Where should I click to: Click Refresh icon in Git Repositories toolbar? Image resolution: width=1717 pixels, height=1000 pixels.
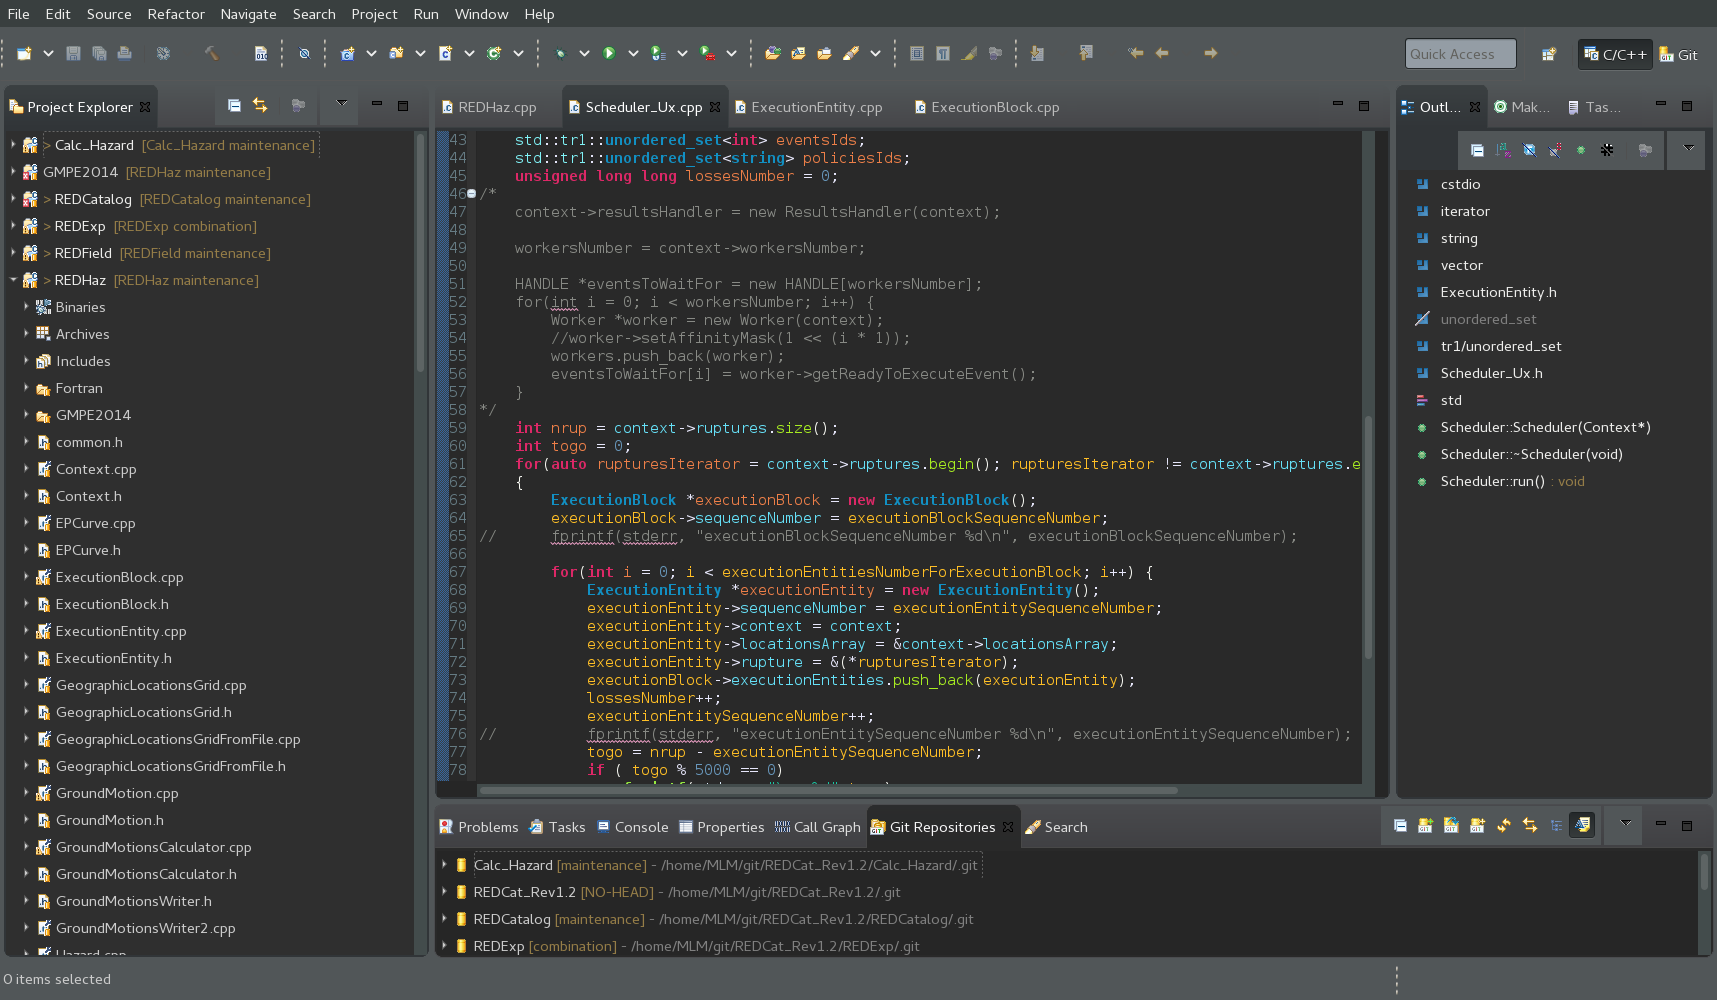pos(1503,826)
